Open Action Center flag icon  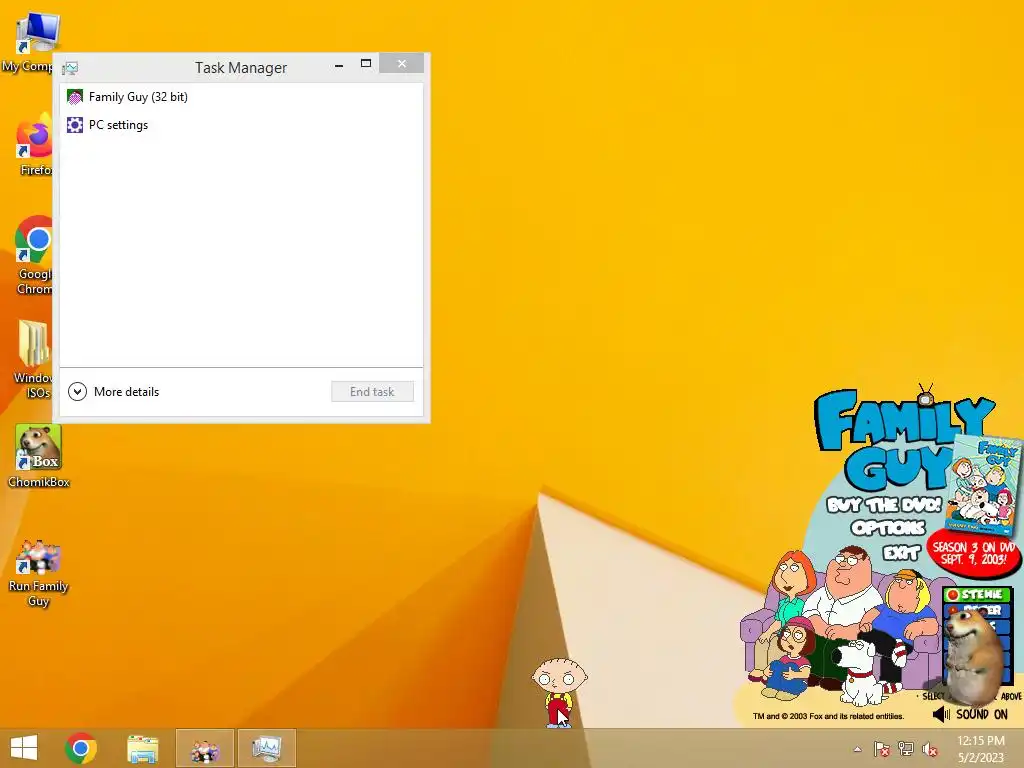pos(882,749)
